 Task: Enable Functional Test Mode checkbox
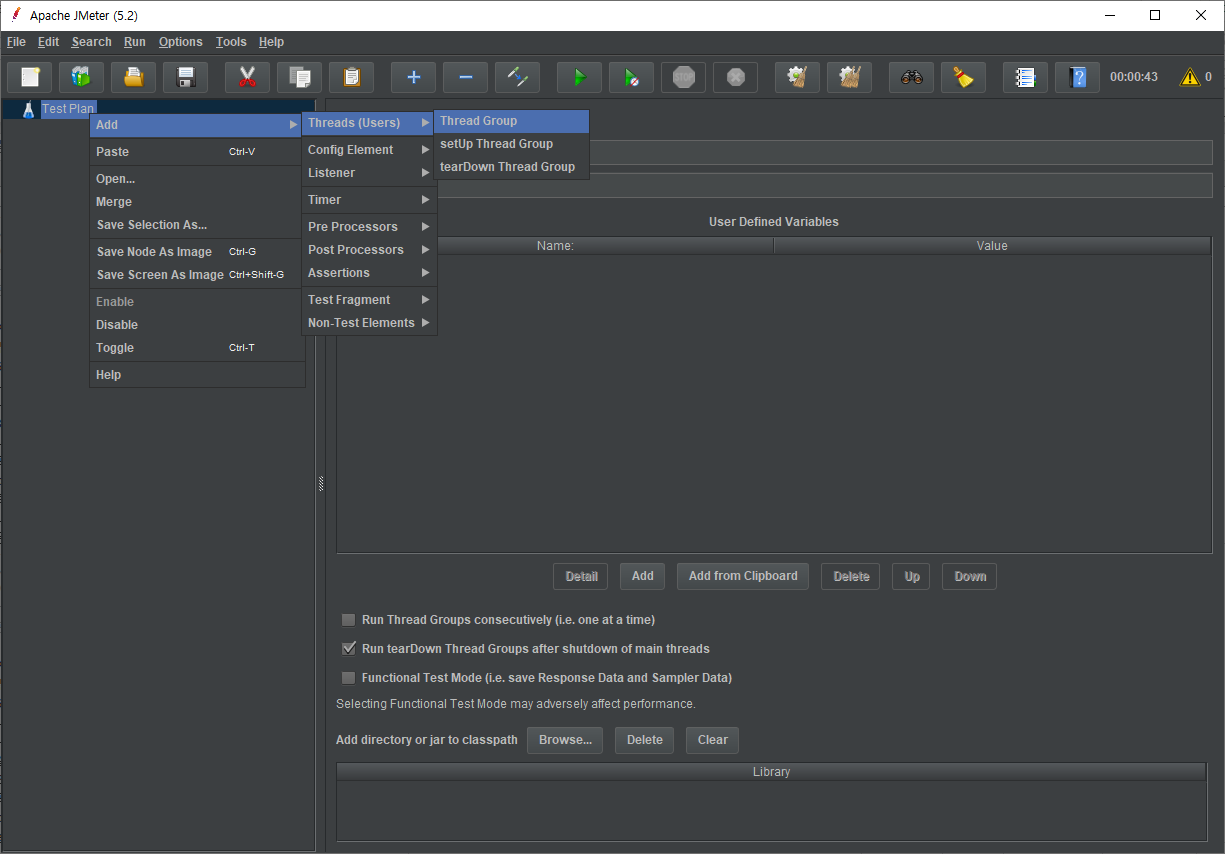pyautogui.click(x=349, y=678)
